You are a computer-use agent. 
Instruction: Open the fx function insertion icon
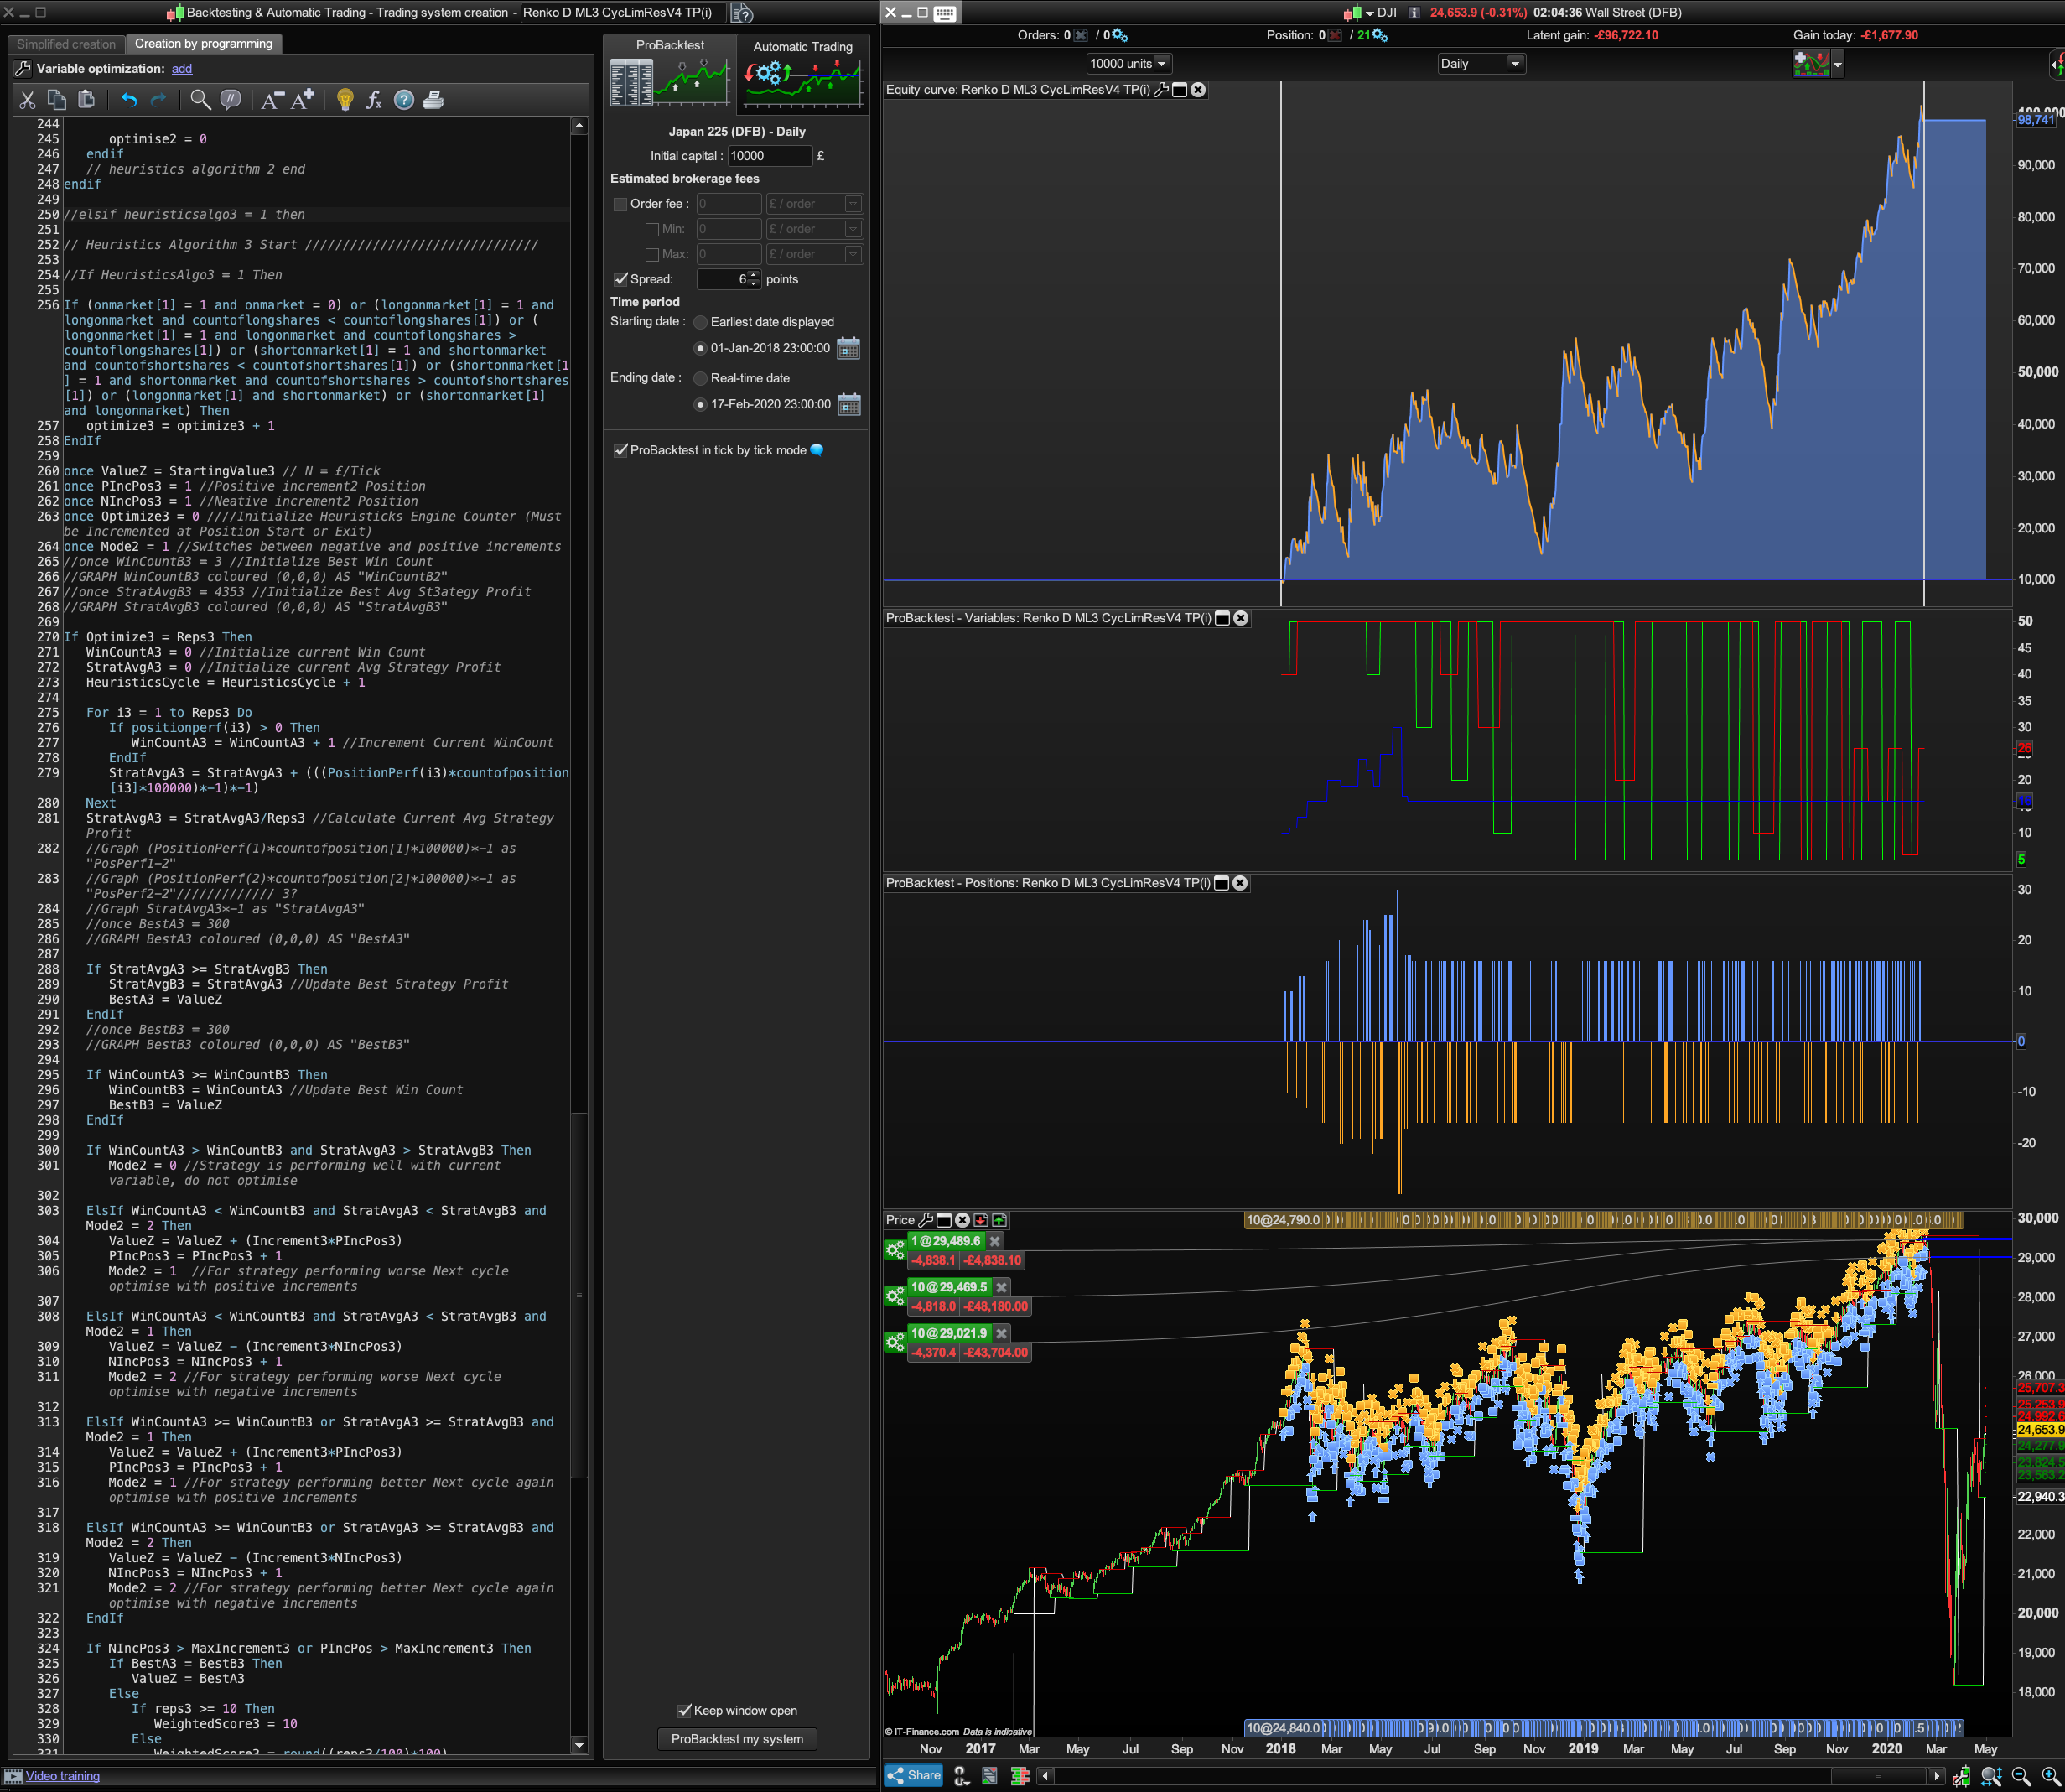click(374, 100)
